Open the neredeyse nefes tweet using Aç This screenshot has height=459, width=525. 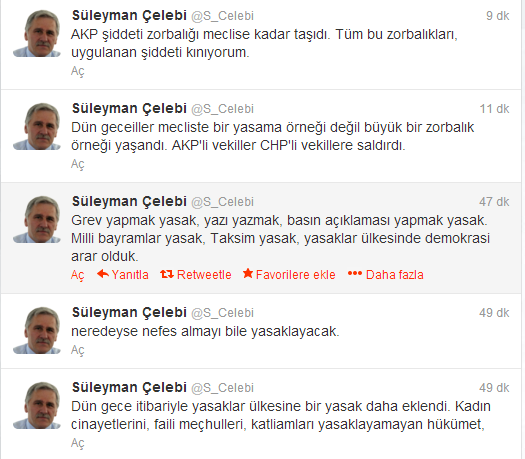pyautogui.click(x=78, y=350)
